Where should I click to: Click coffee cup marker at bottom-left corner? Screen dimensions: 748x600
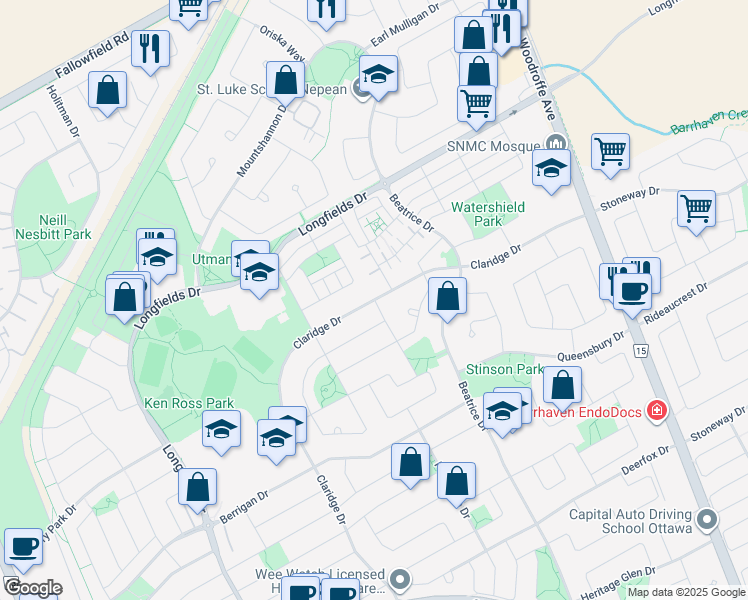coord(23,547)
